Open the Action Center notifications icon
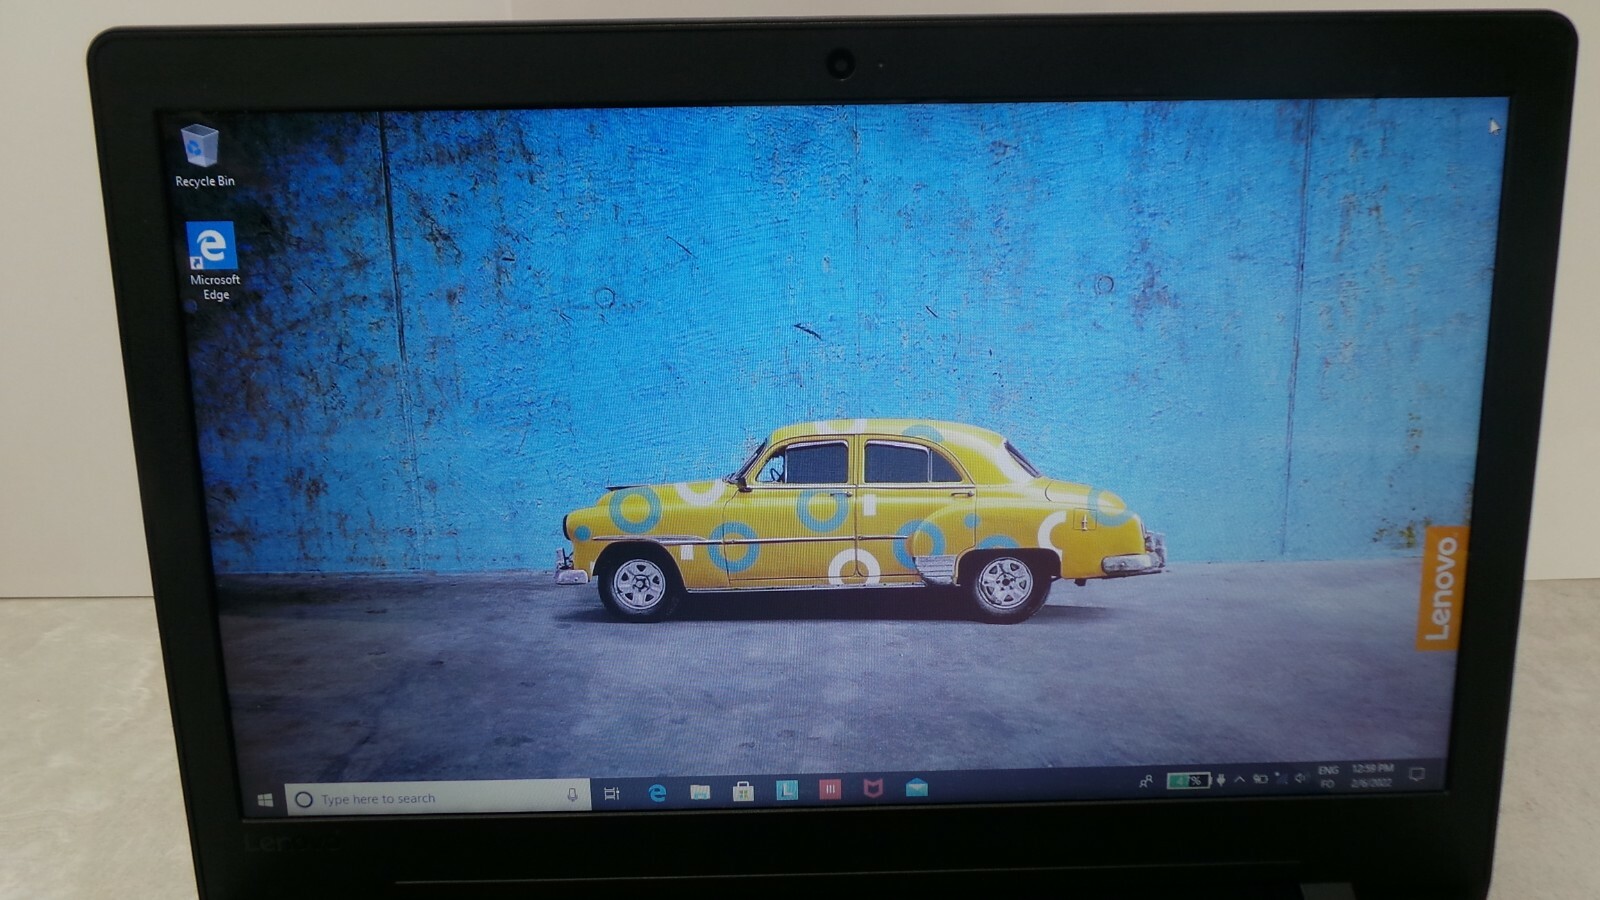 [1417, 774]
